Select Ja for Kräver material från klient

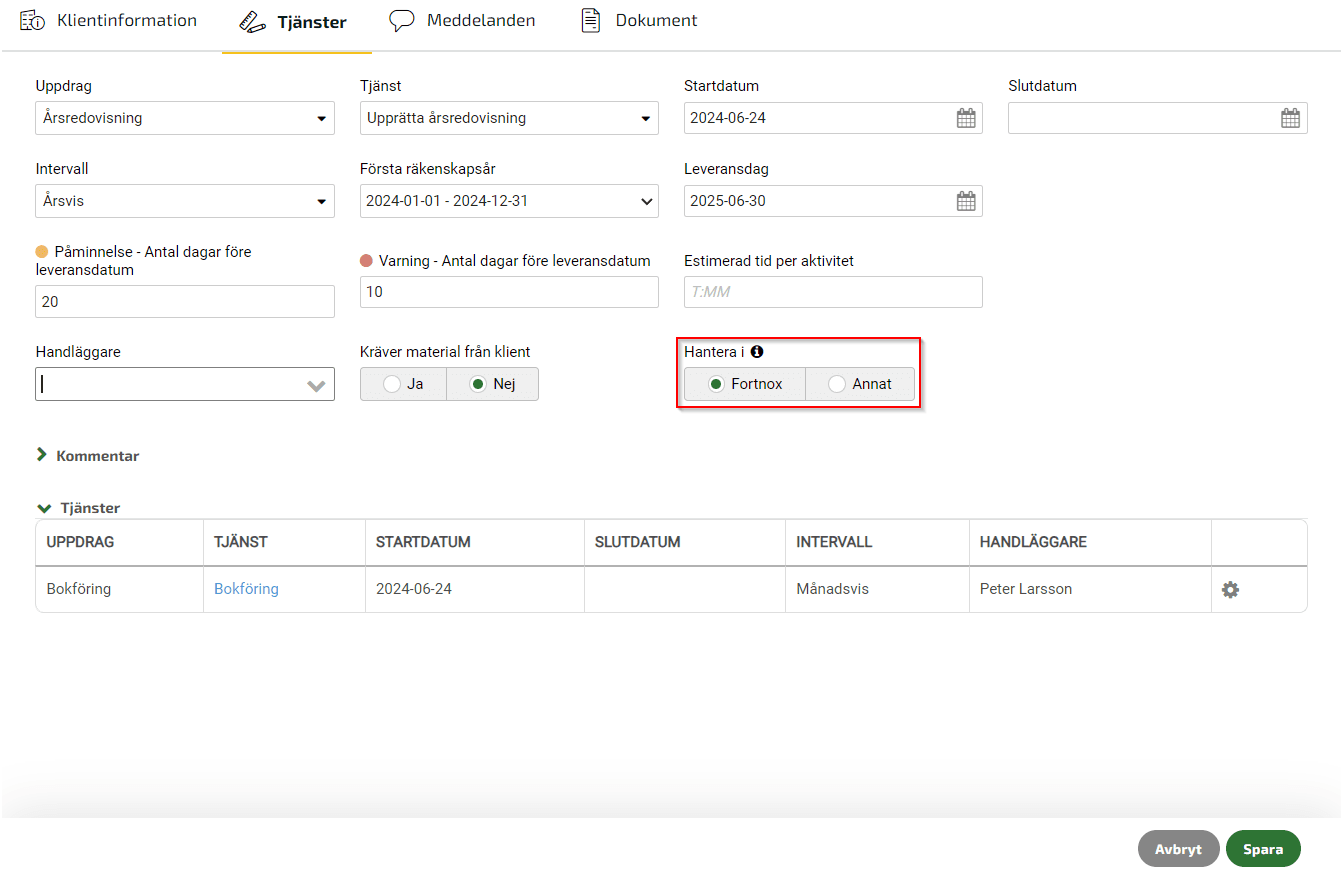[403, 384]
